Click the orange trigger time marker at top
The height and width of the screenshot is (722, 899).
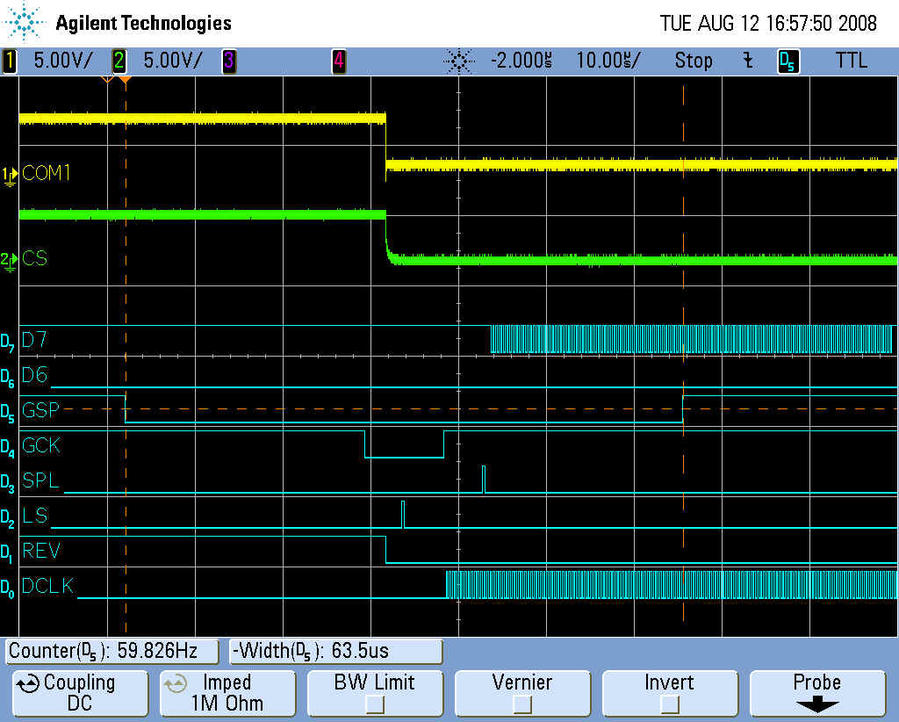click(125, 79)
